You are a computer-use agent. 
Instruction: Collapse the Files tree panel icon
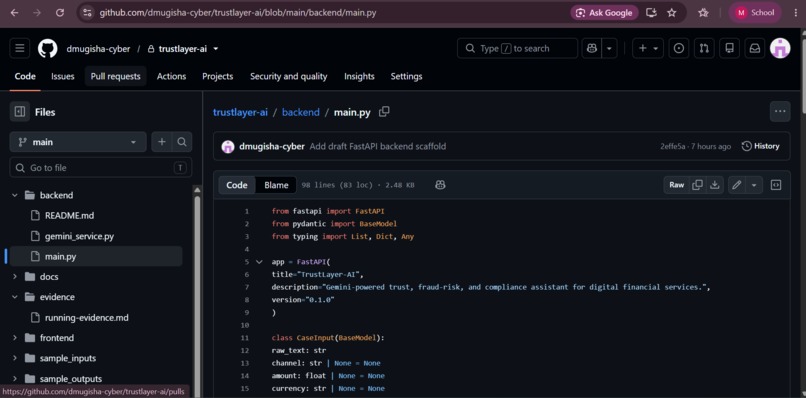[20, 112]
